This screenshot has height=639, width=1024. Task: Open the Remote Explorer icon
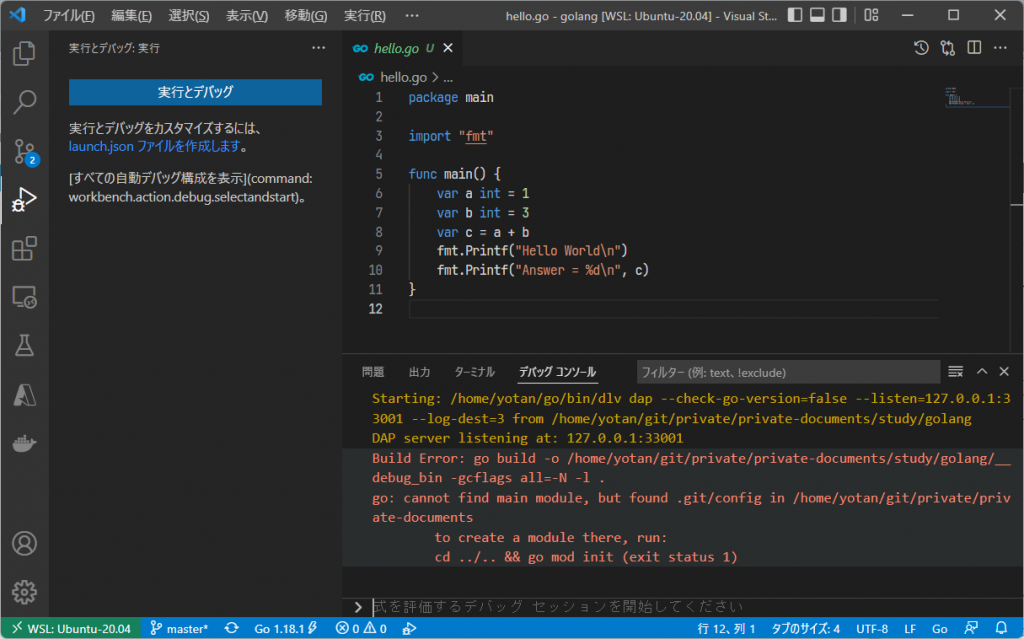tap(24, 297)
